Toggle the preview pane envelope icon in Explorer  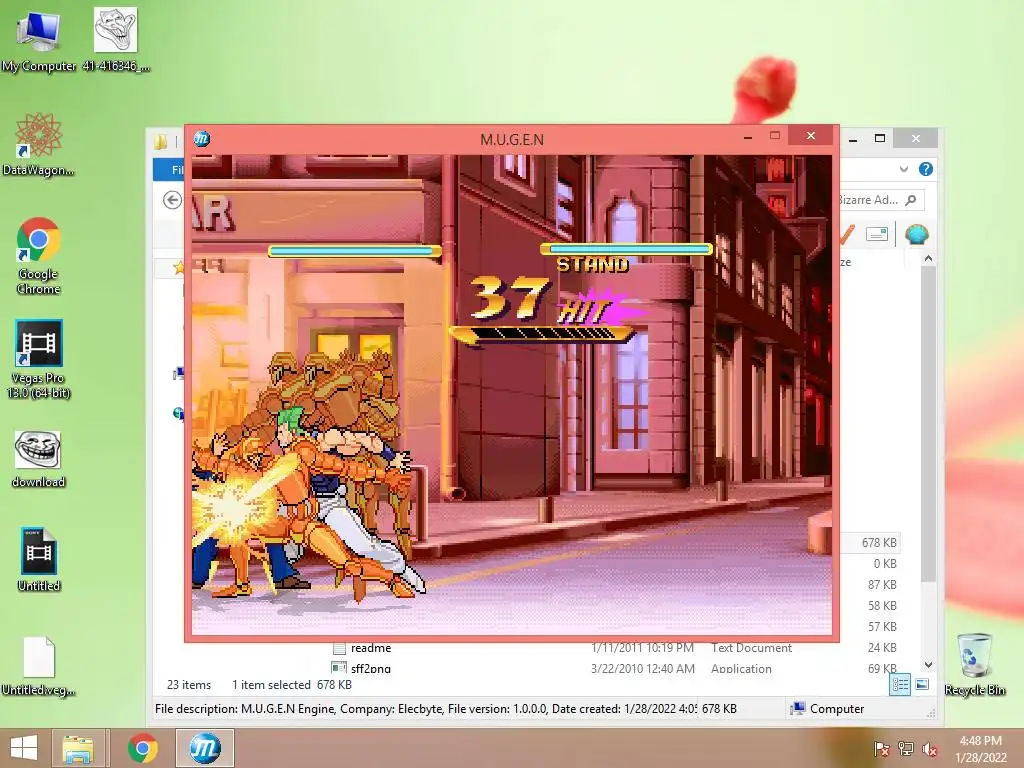876,234
